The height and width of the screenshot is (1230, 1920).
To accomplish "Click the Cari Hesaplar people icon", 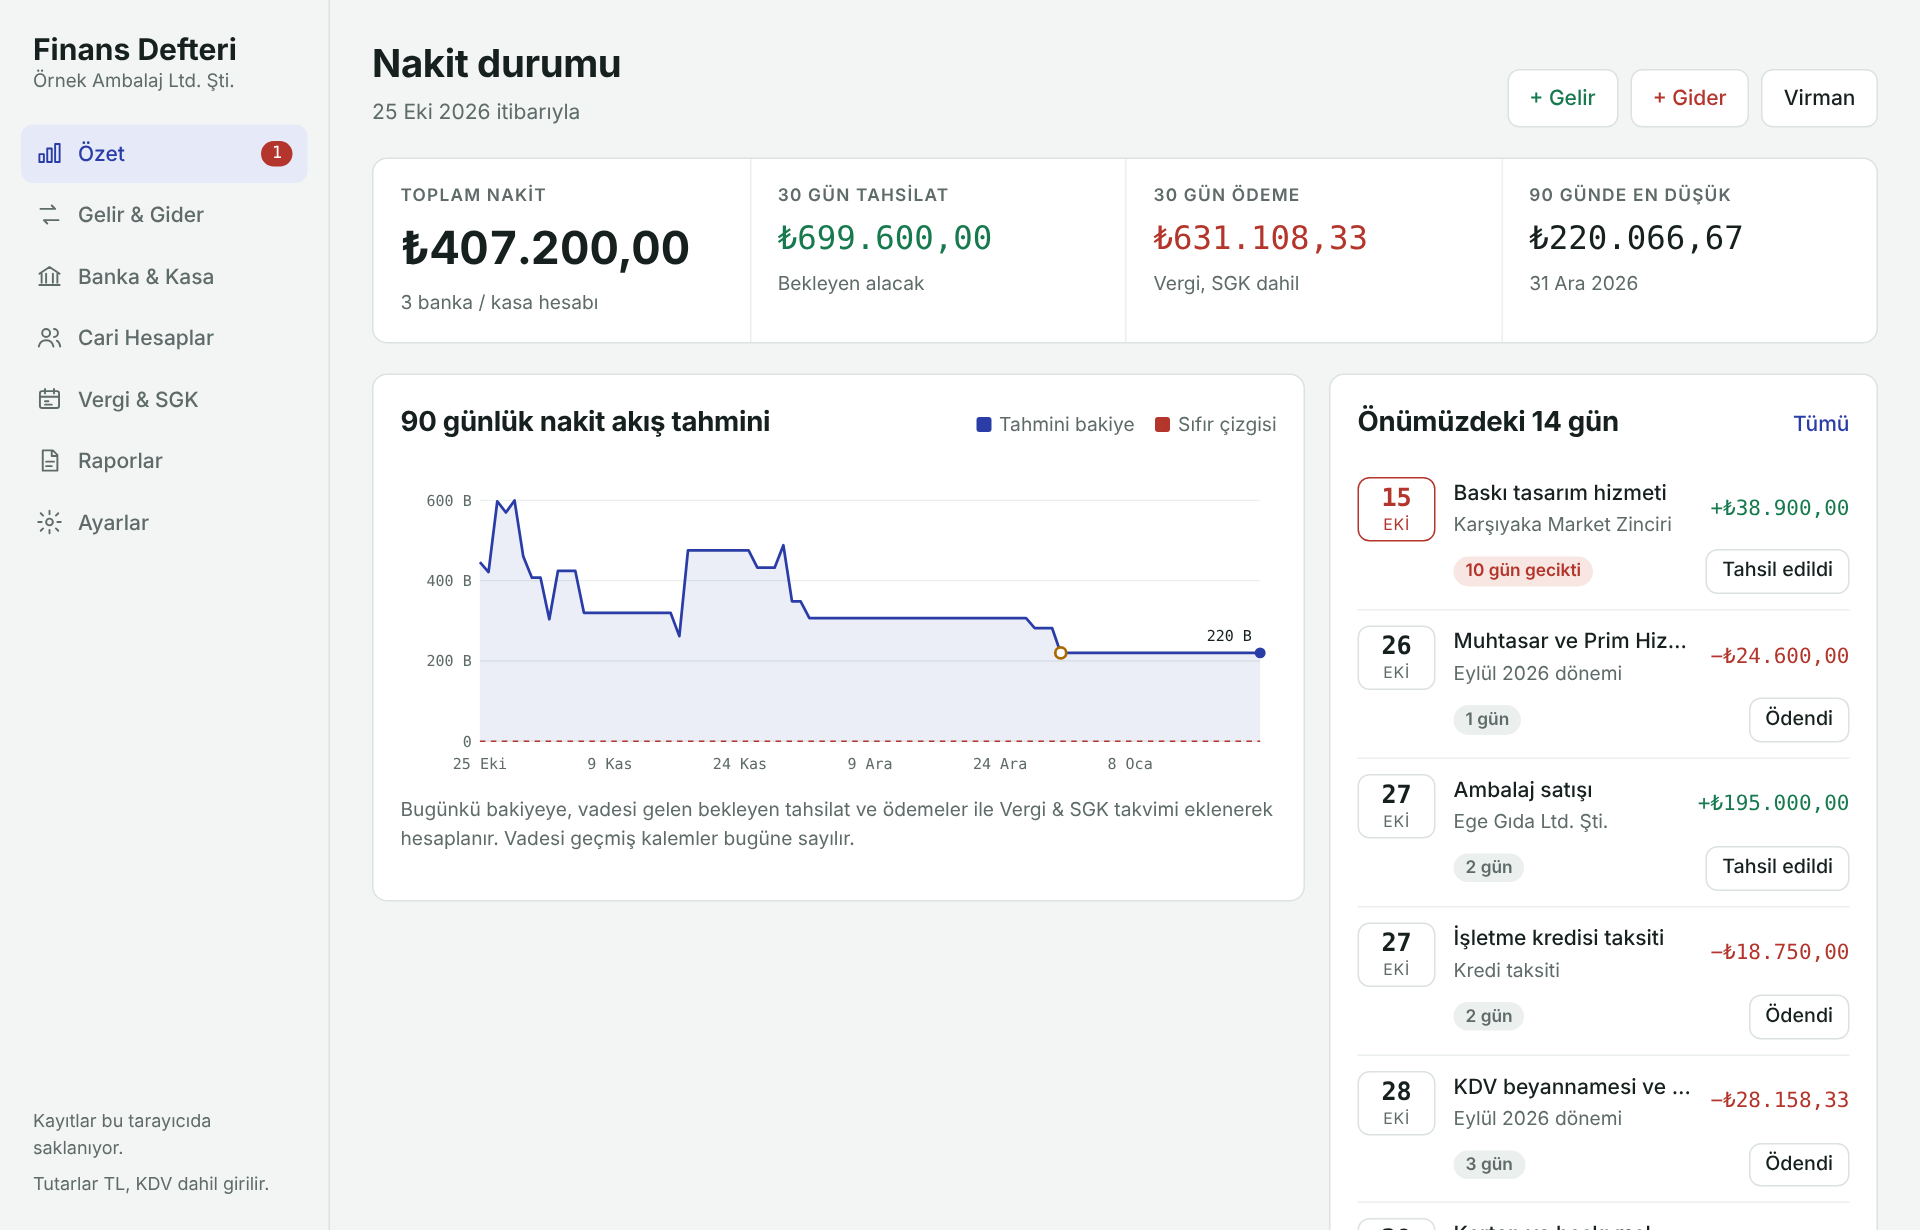I will point(50,338).
